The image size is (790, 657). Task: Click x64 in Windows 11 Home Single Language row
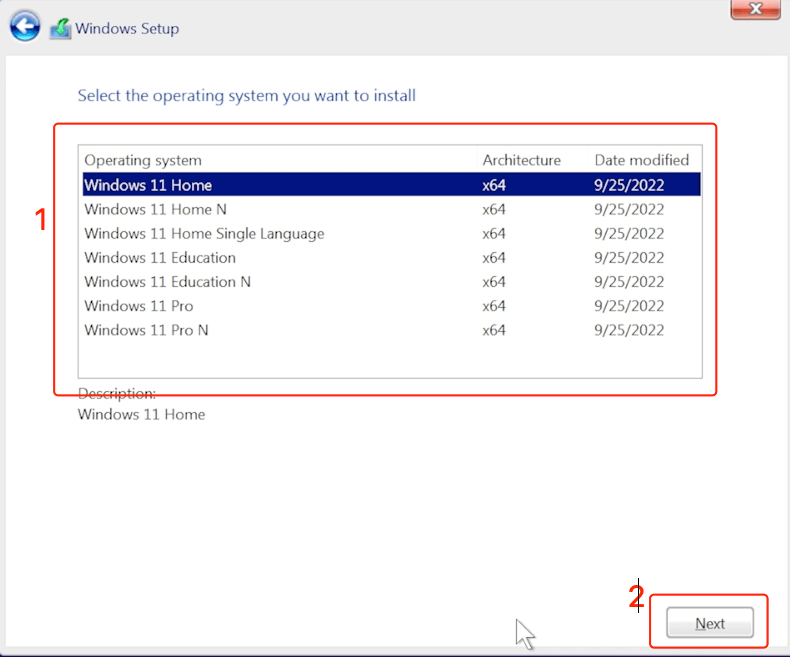point(494,233)
